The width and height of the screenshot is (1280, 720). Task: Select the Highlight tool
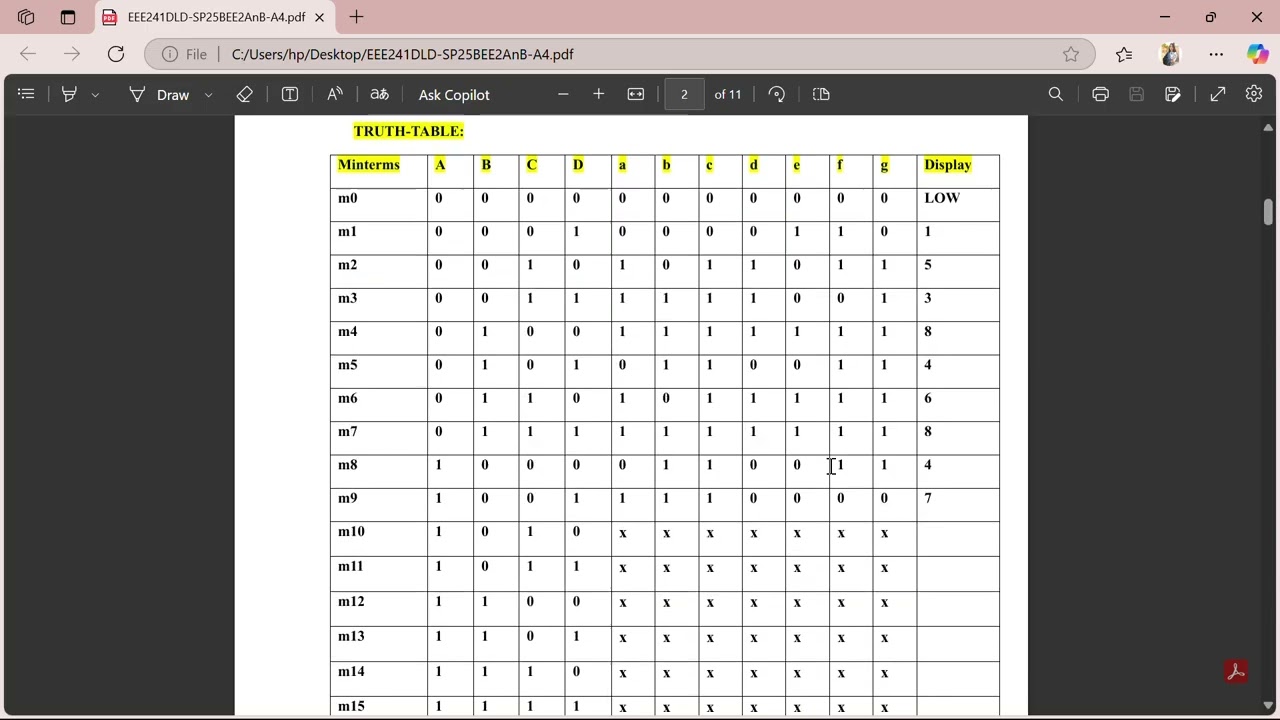point(69,94)
